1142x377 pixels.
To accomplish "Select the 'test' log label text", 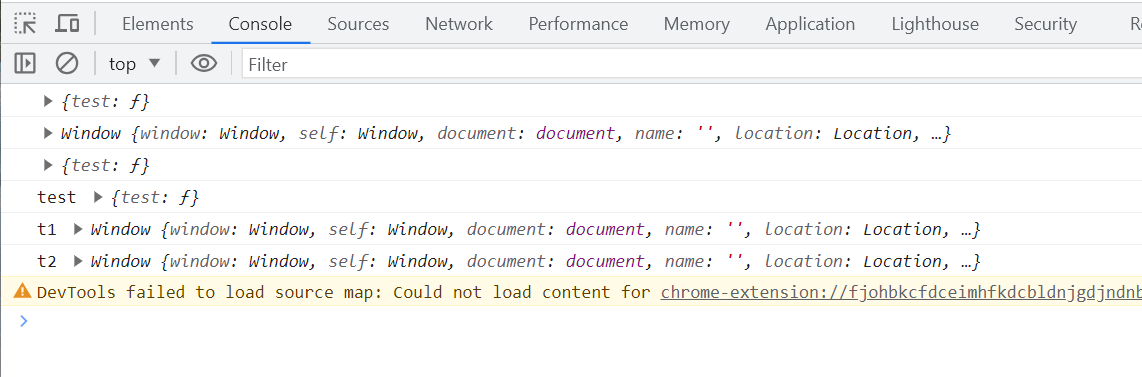I will pyautogui.click(x=57, y=197).
